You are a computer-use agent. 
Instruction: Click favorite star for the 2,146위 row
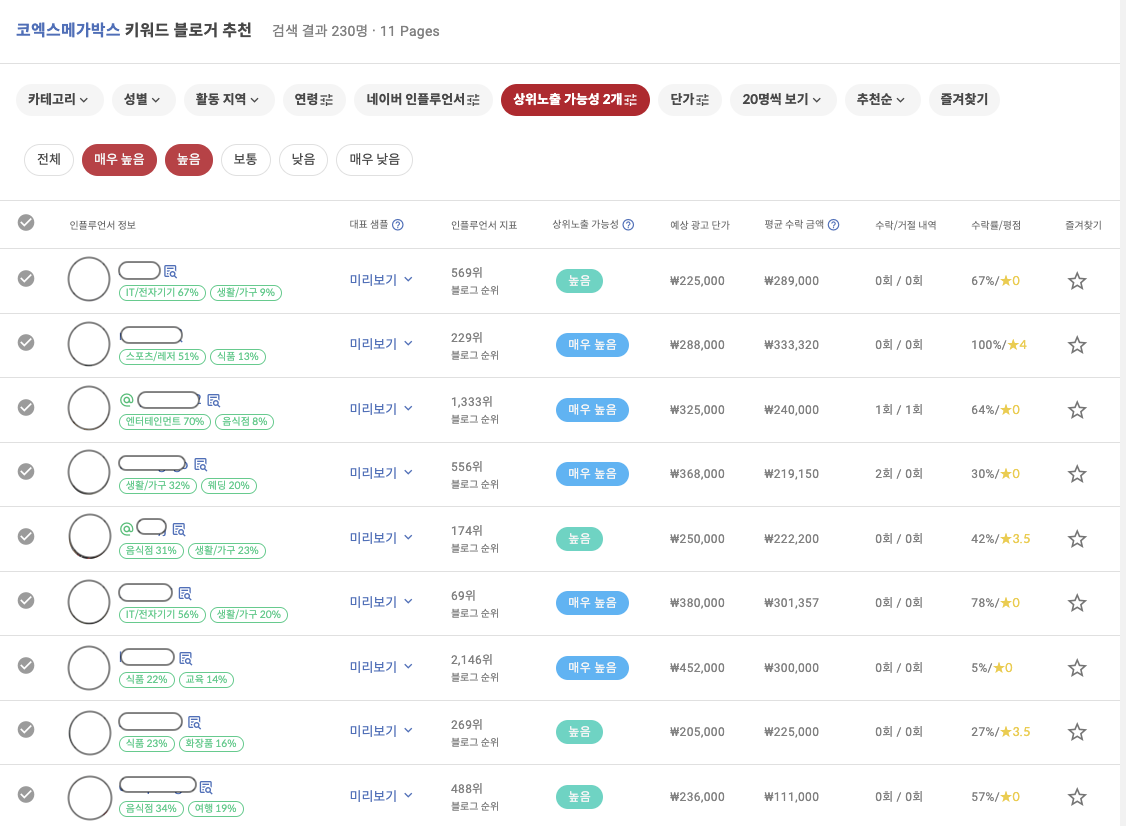click(x=1076, y=668)
